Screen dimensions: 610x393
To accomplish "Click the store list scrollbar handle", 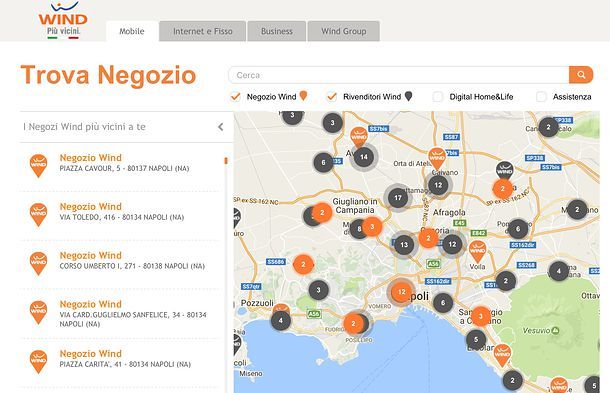I will pos(226,161).
